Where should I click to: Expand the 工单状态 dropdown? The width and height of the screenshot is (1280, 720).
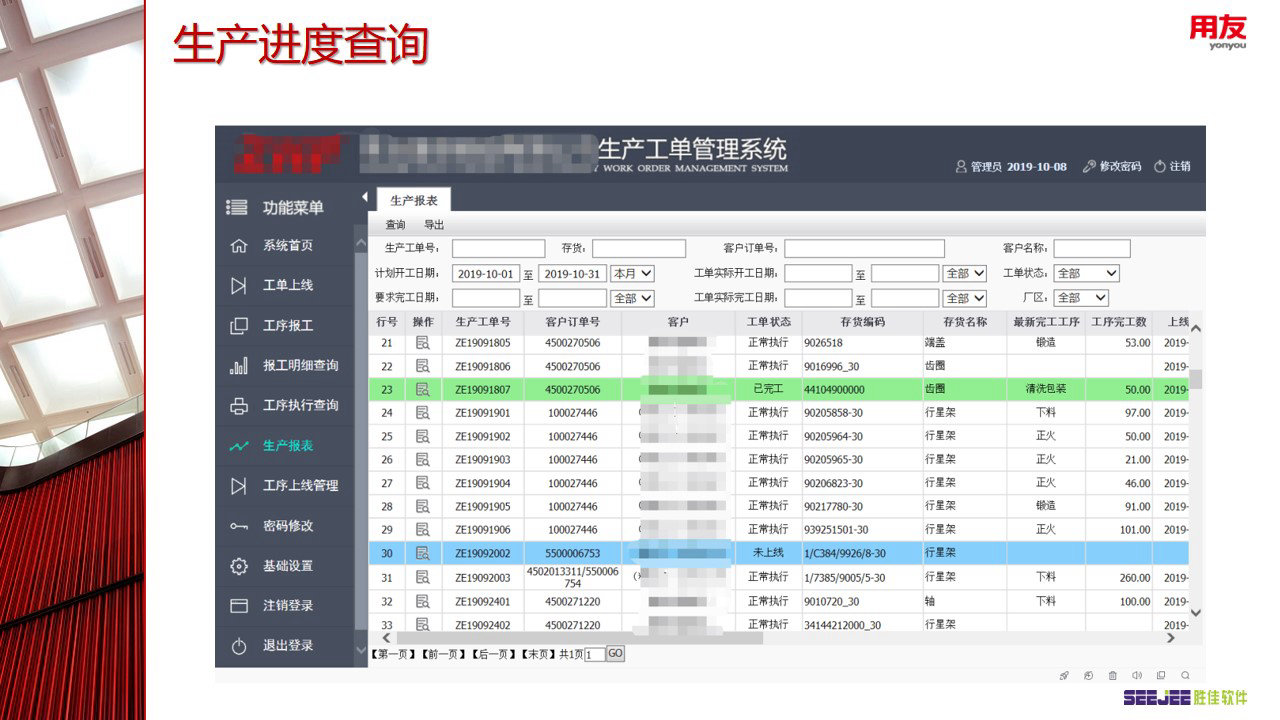[1086, 273]
